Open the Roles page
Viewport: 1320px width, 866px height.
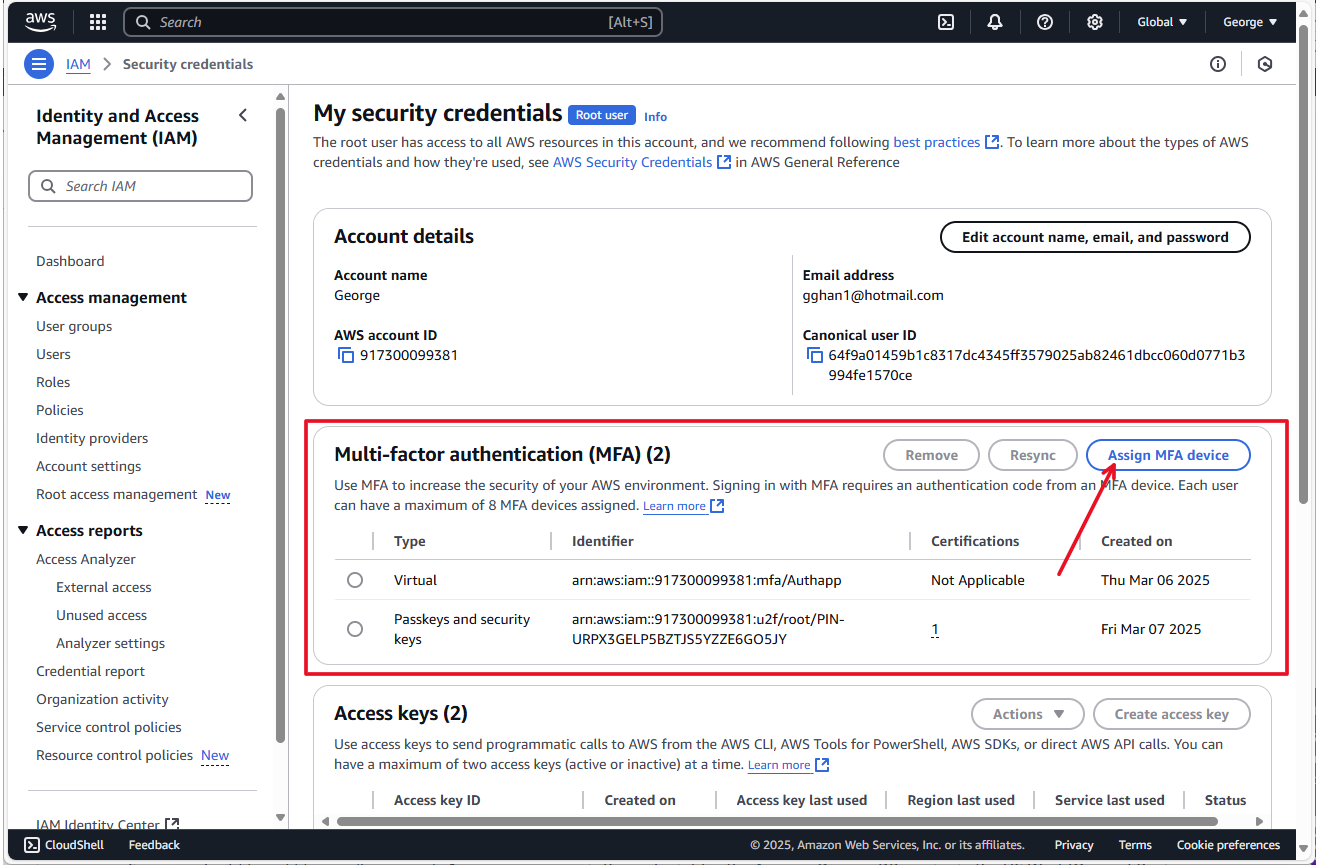[53, 382]
